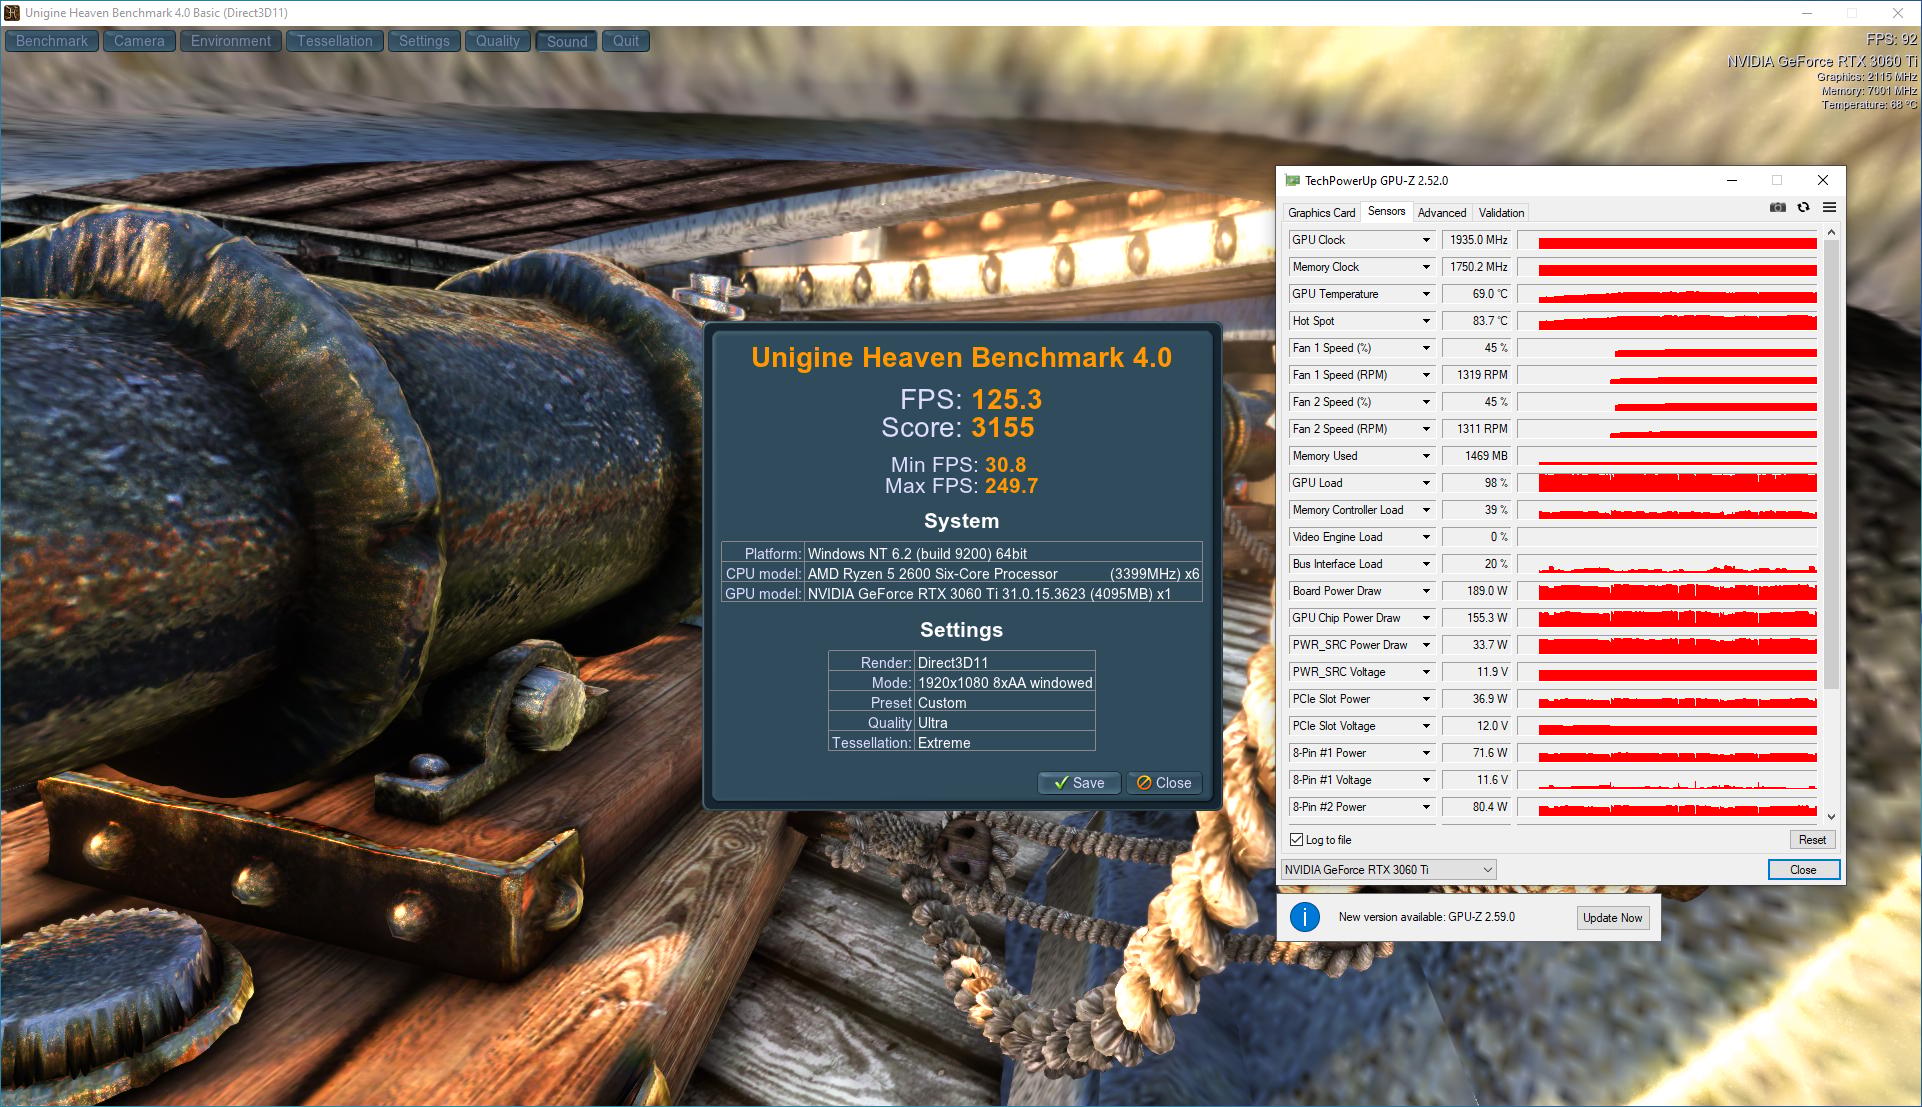Toggle the Sound button in Heaven toolbar

click(567, 41)
